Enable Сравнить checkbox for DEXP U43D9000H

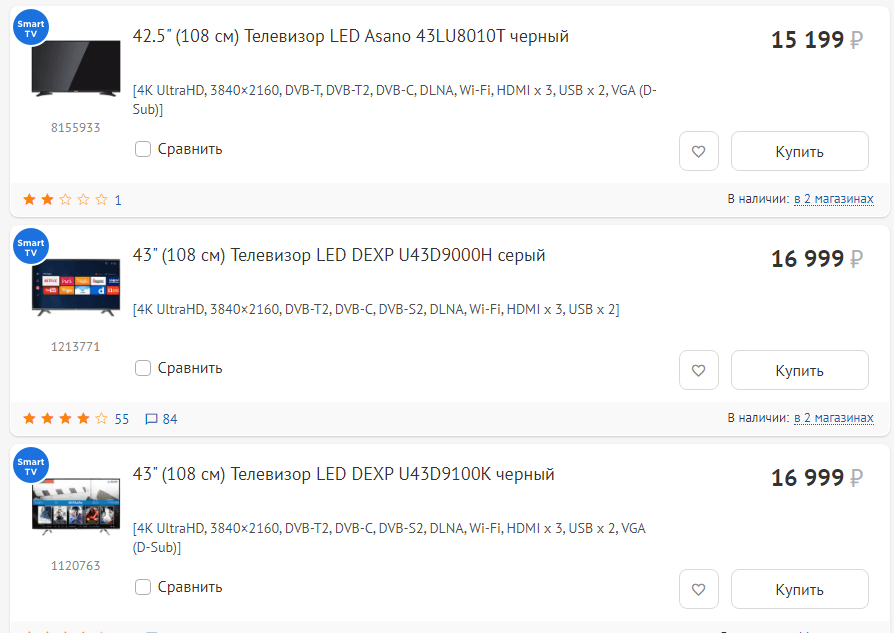[x=143, y=368]
